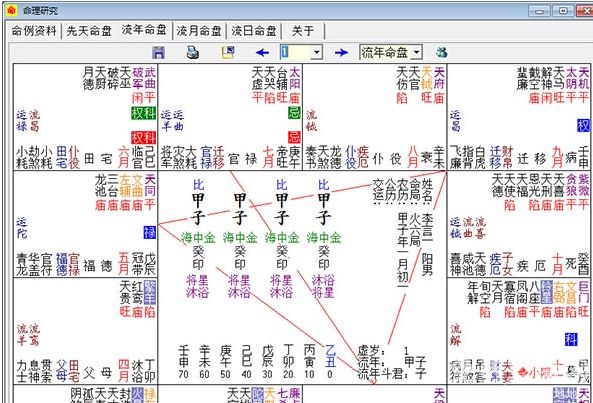This screenshot has width=593, height=403.
Task: Open the 流日命盘 tab
Action: [x=254, y=31]
